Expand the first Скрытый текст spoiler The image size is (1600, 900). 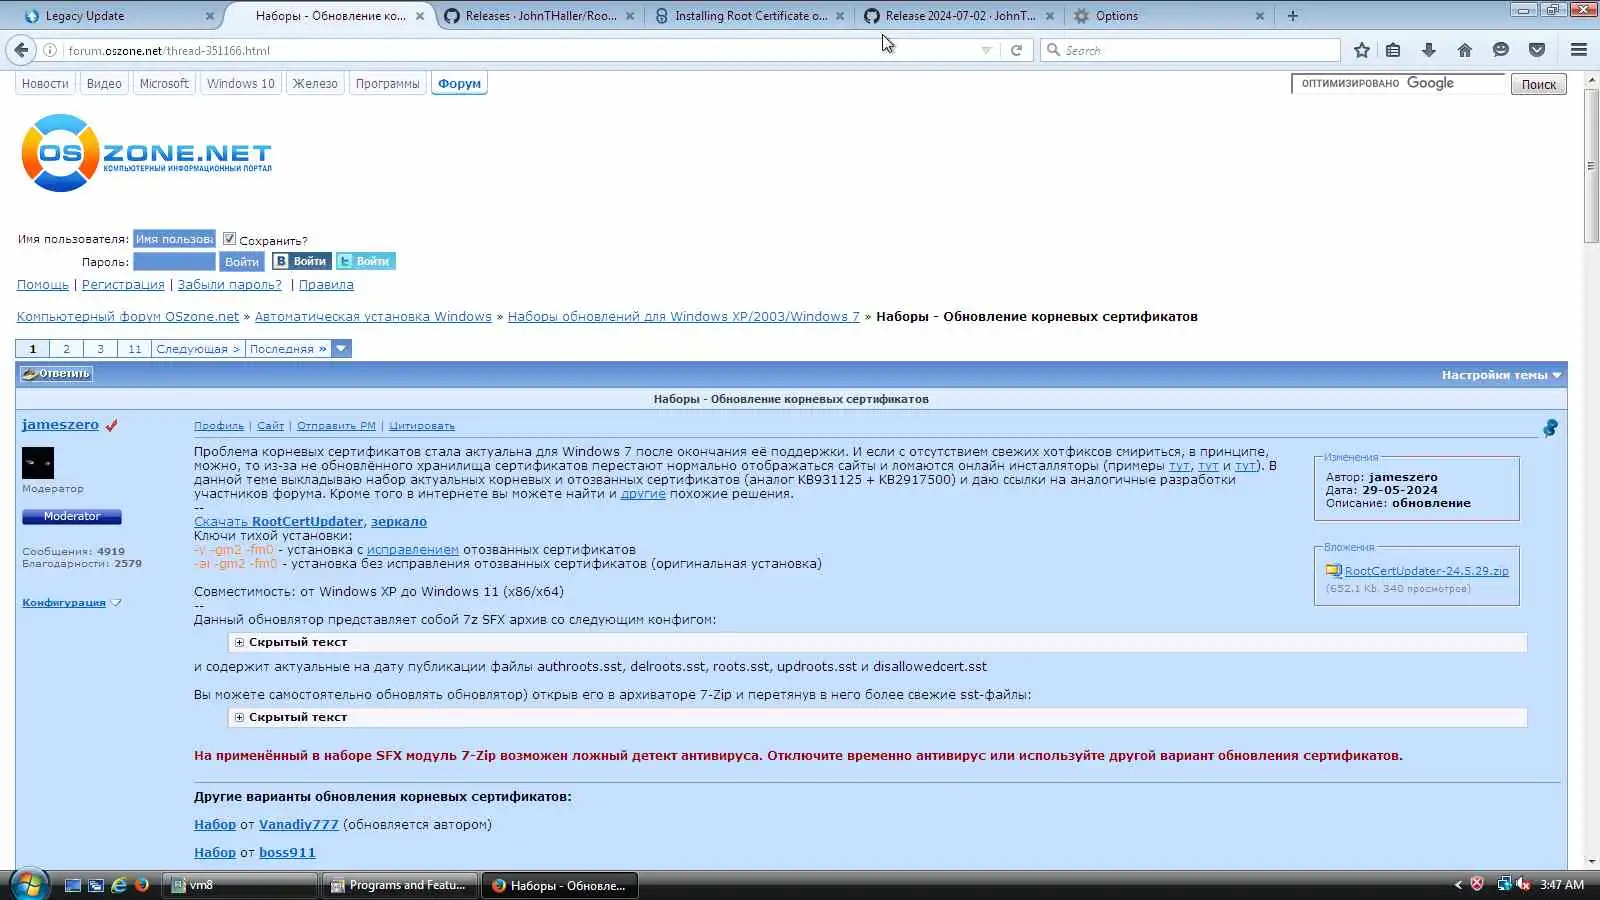pyautogui.click(x=239, y=642)
